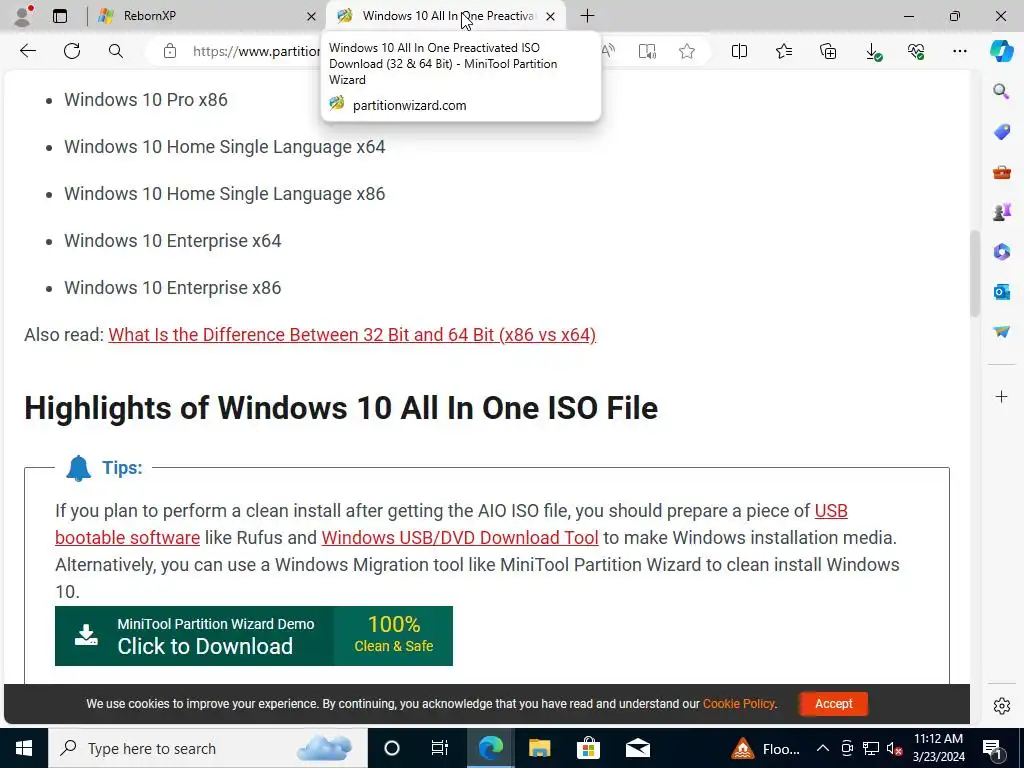The width and height of the screenshot is (1024, 768).
Task: Click the address bar URL
Action: (256, 51)
